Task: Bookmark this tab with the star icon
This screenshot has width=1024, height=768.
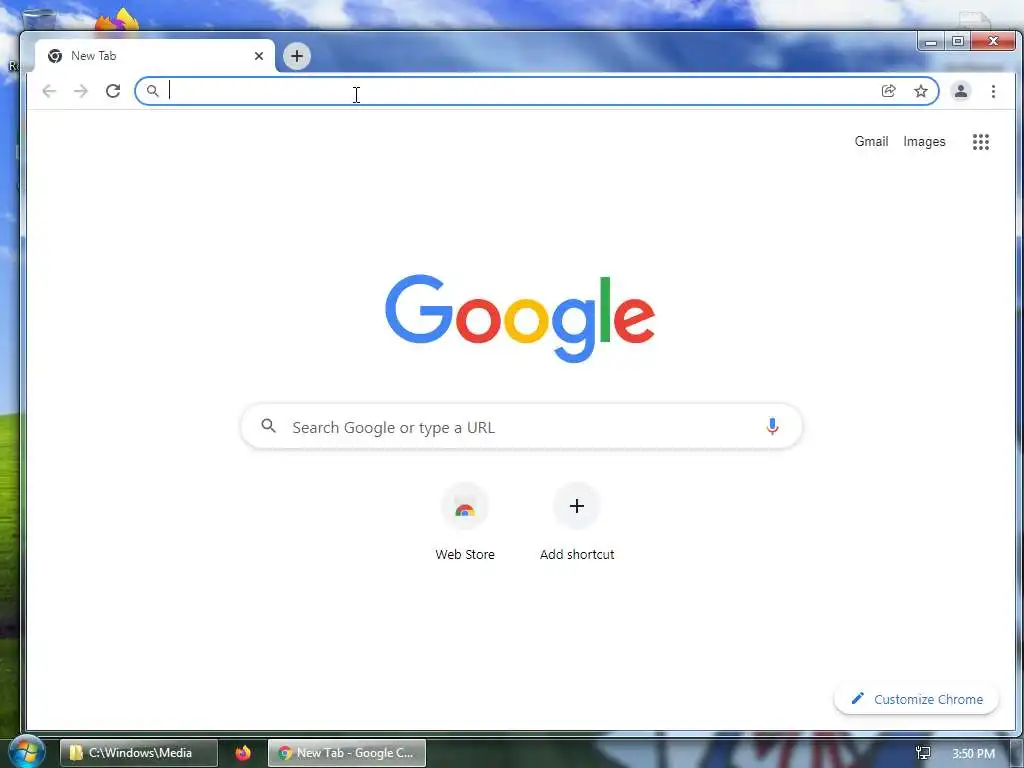Action: tap(921, 91)
